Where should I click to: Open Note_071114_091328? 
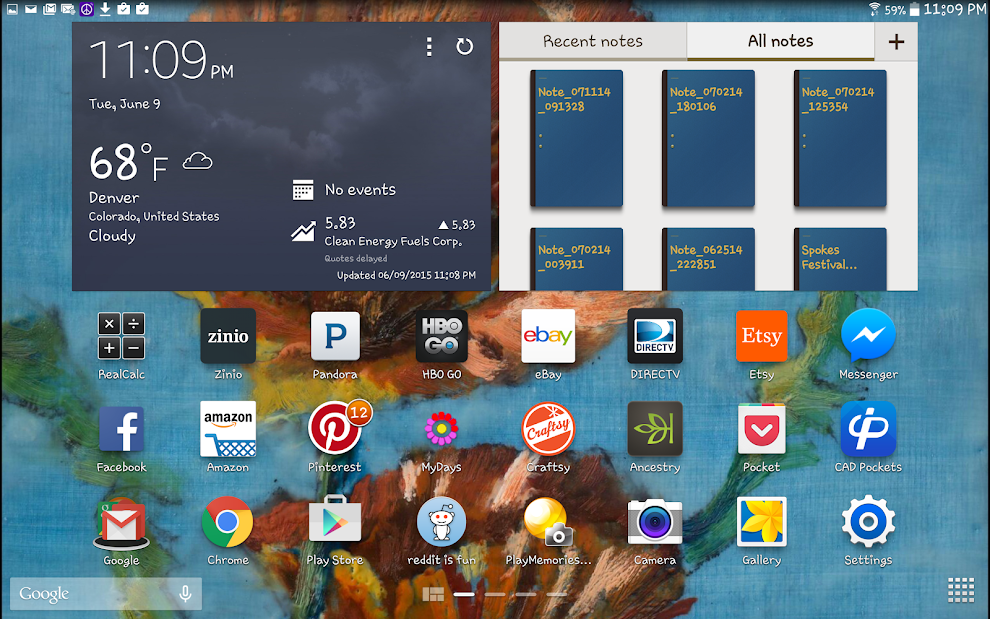pos(576,138)
